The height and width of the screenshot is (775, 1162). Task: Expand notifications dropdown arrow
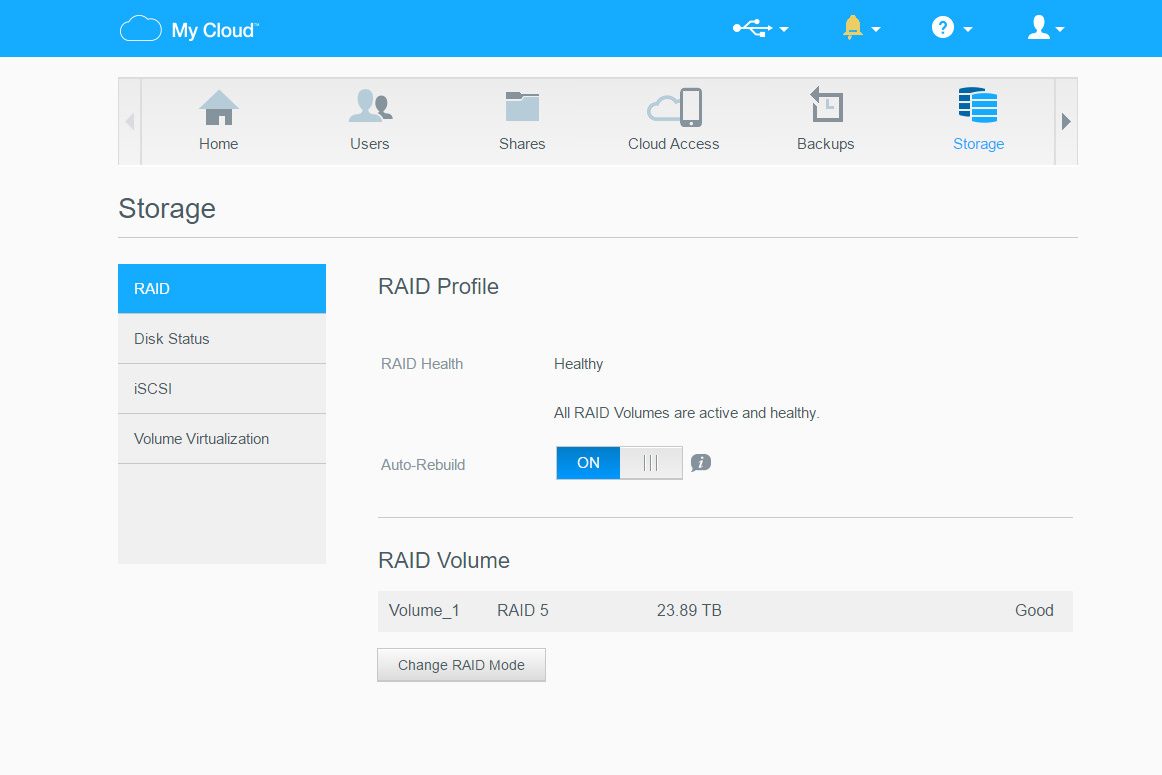[x=876, y=30]
